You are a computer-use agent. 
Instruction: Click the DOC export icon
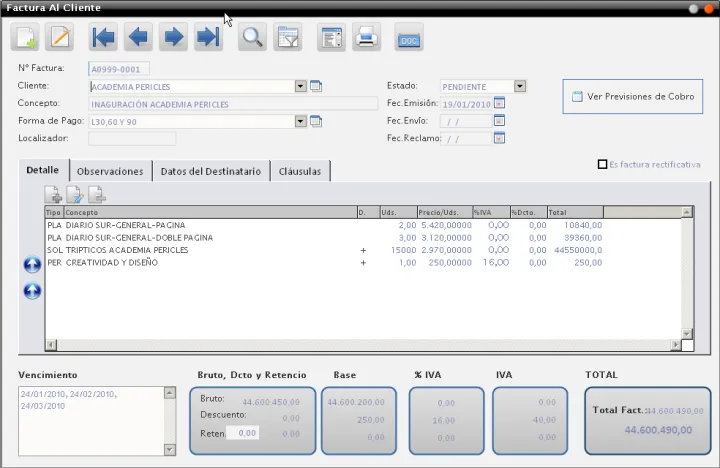point(408,39)
